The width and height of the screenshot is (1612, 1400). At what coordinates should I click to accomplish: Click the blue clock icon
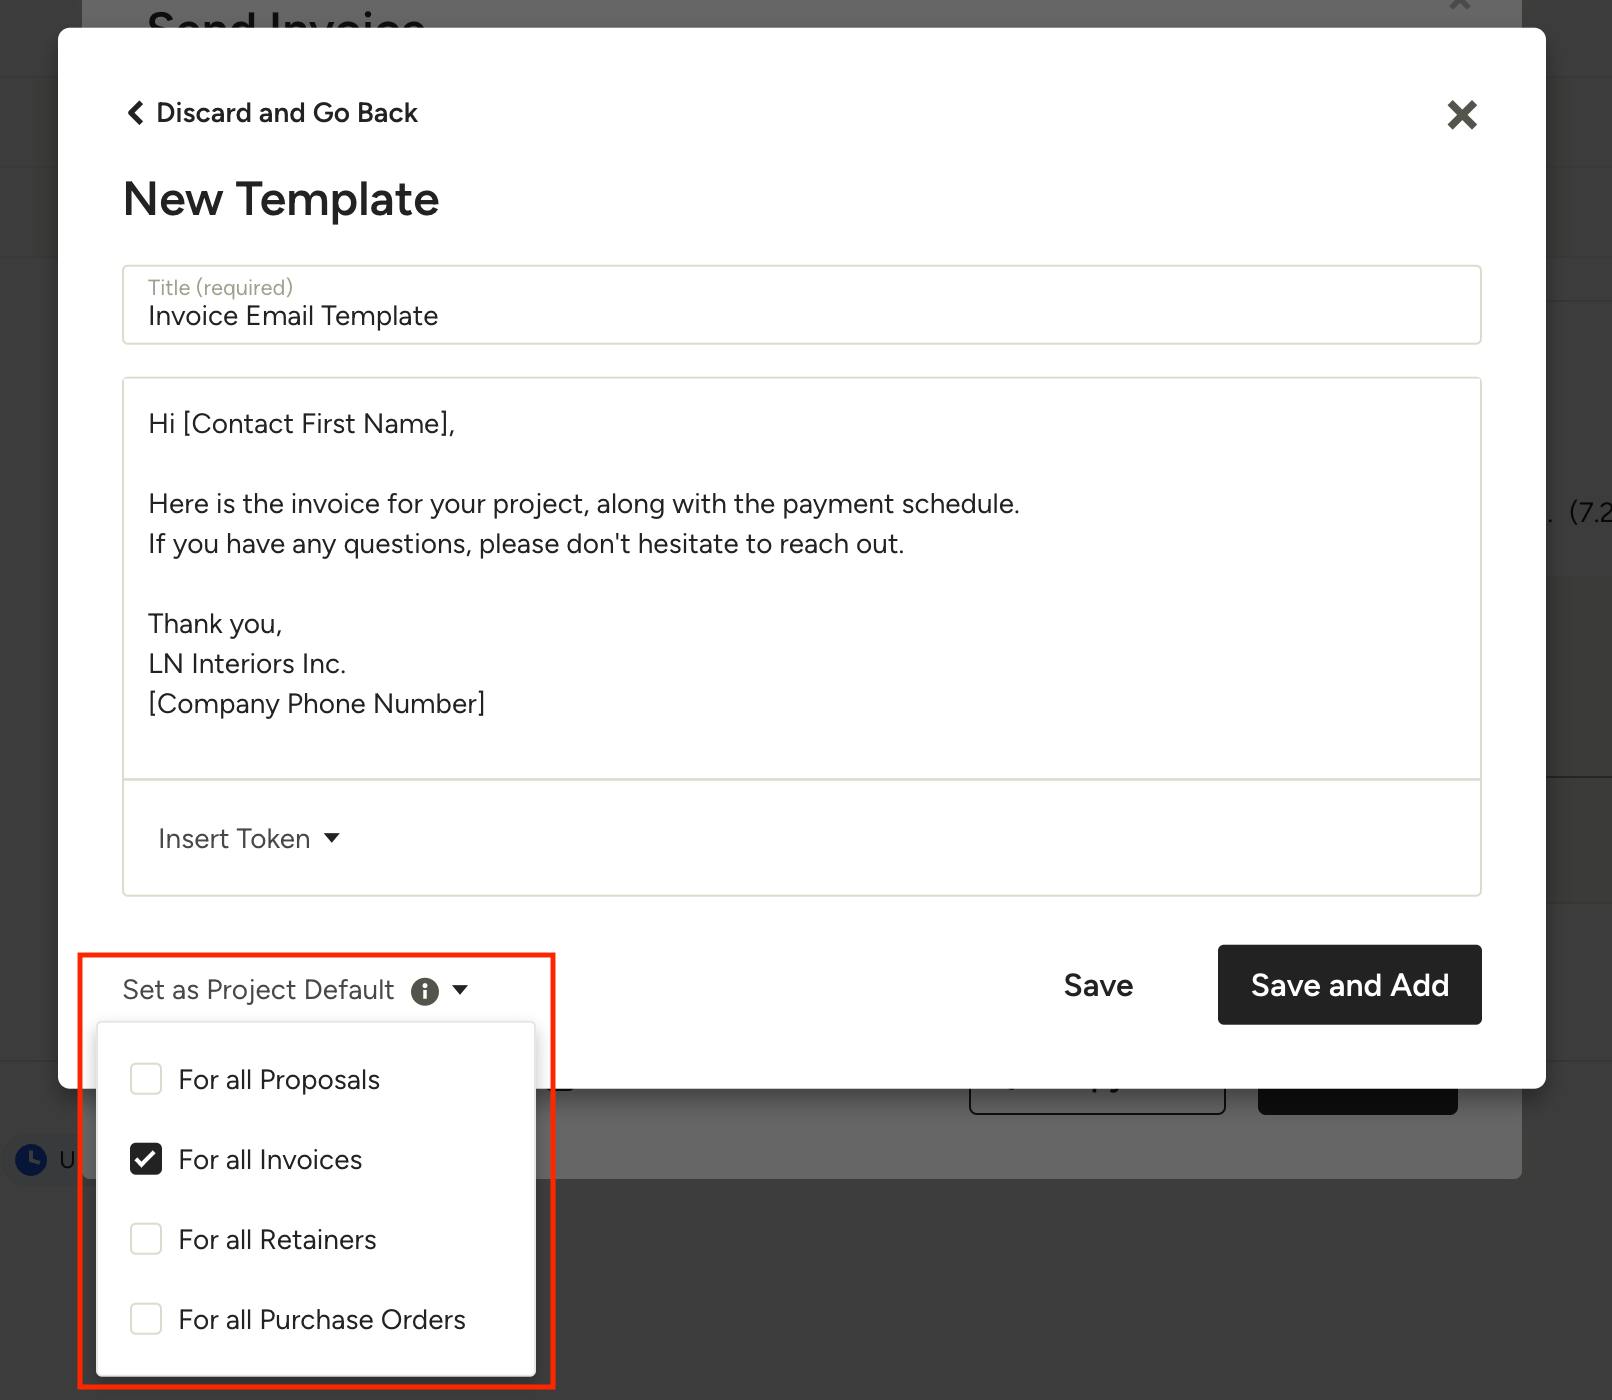coord(31,1160)
